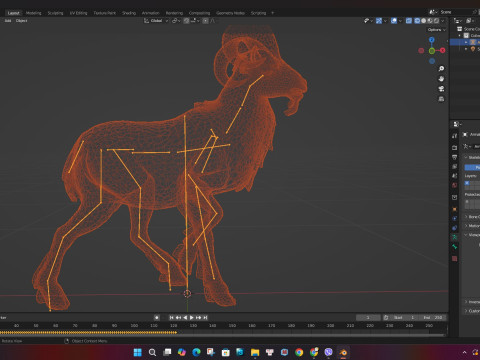Viewport: 480px width, 360px height.
Task: Click the red X axis gizmo handle
Action: [442, 50]
